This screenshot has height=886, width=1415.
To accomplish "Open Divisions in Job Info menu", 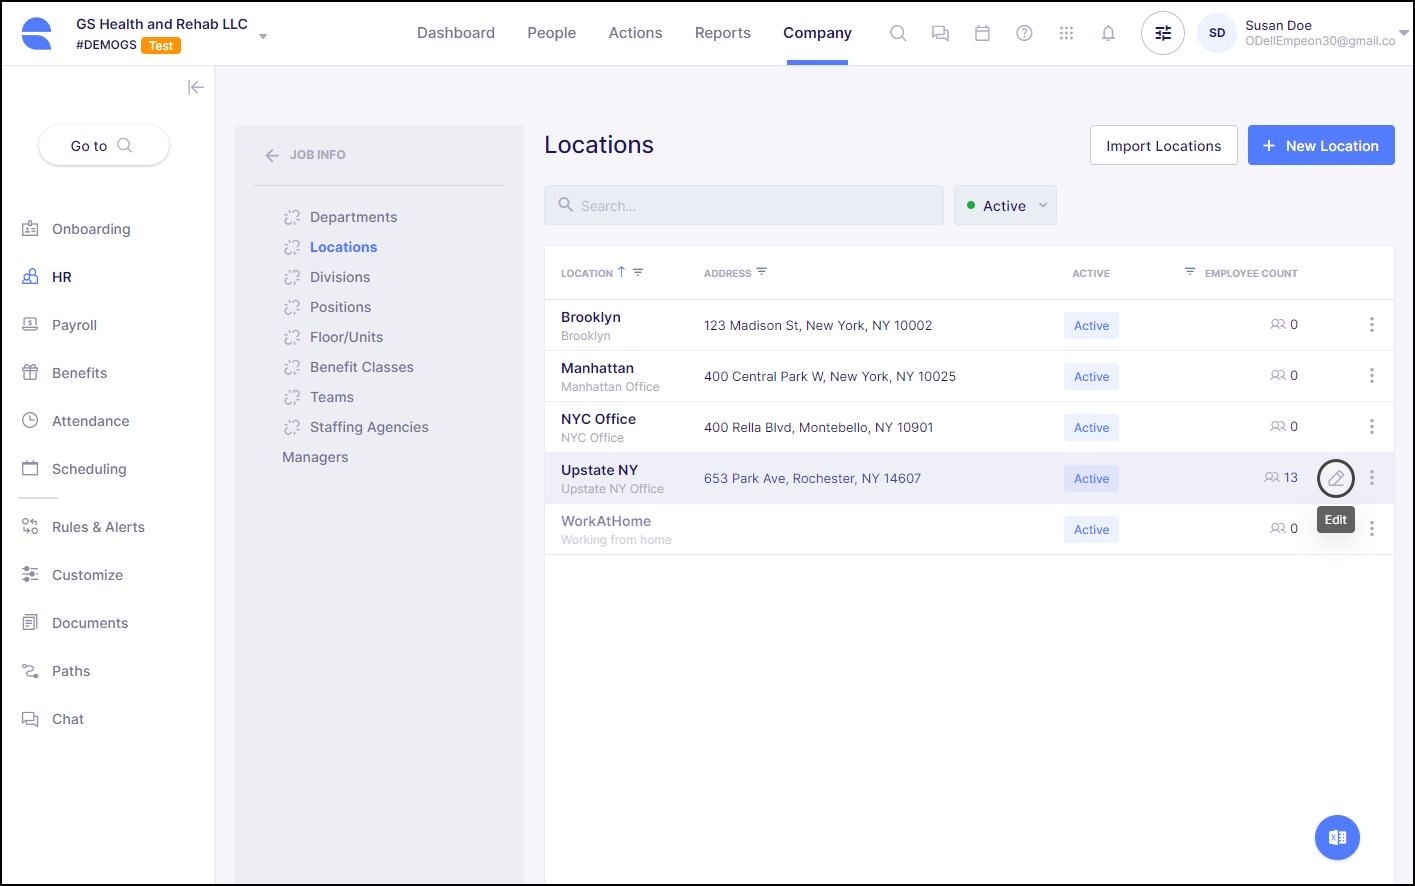I will [340, 277].
